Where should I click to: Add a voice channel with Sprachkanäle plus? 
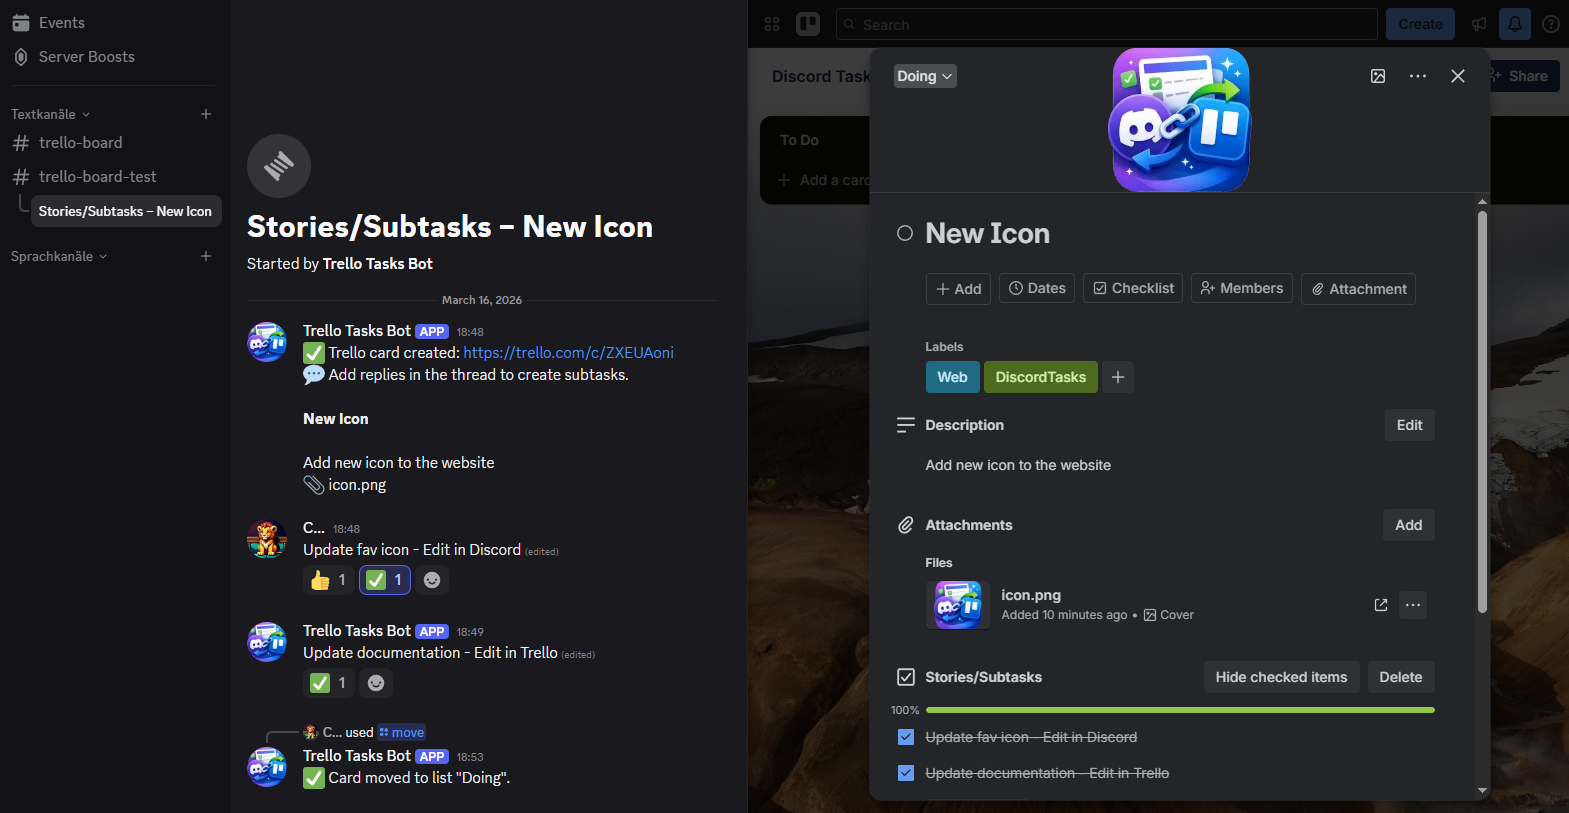[x=206, y=256]
